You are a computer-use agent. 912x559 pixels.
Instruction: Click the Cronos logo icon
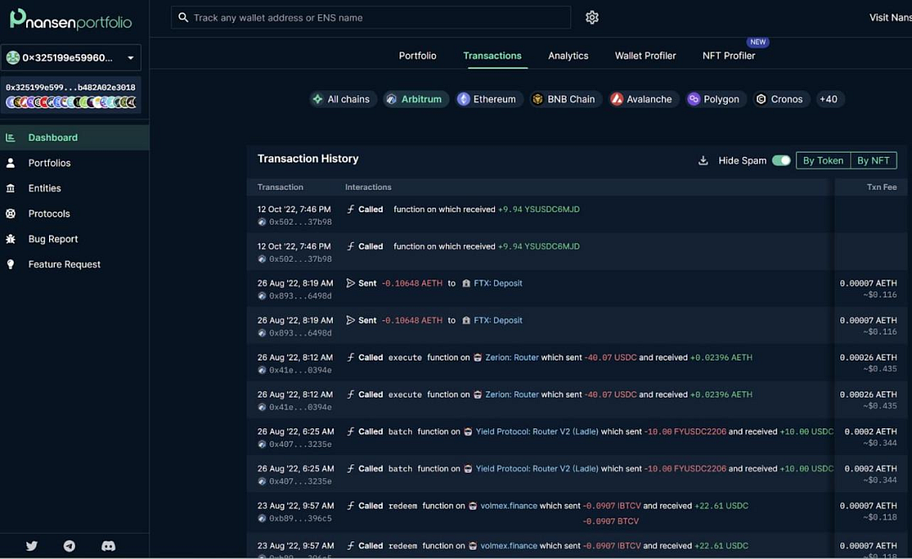point(761,99)
